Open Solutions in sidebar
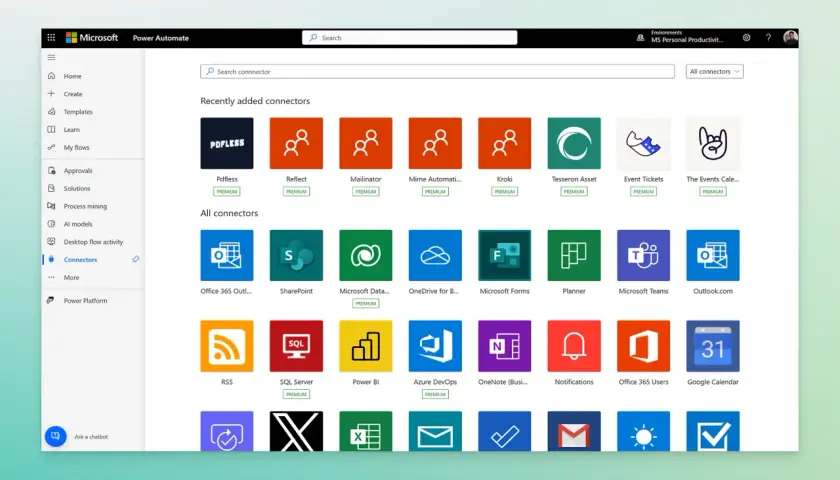Screen dimensions: 840x480 (77, 189)
